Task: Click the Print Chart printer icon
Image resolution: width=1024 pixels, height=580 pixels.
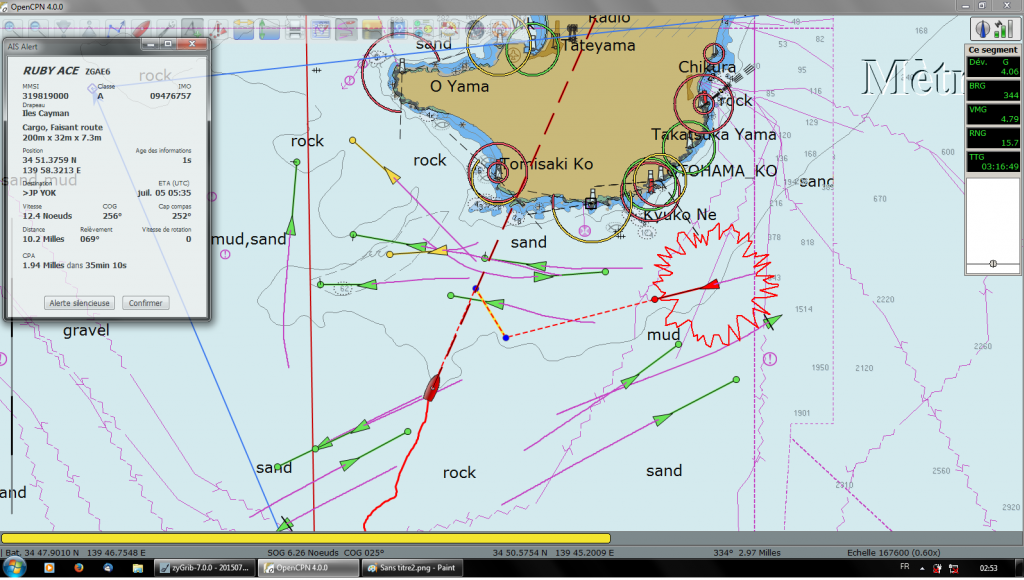Action: pyautogui.click(x=295, y=29)
